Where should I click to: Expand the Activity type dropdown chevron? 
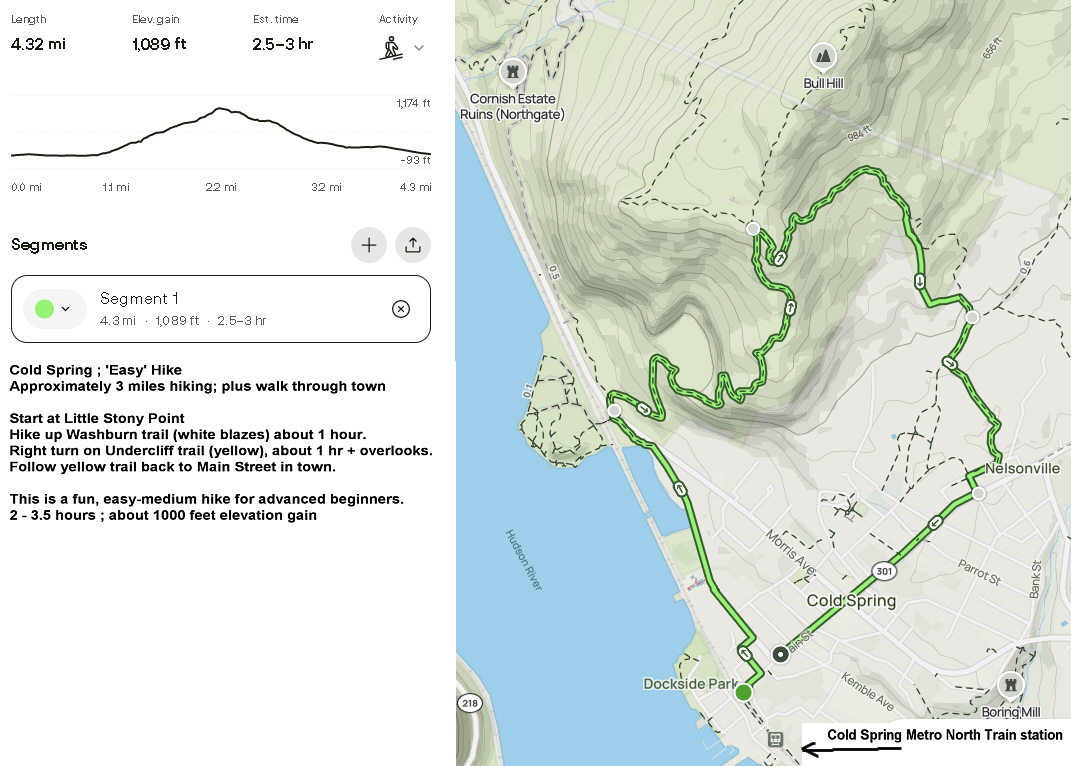[x=419, y=48]
